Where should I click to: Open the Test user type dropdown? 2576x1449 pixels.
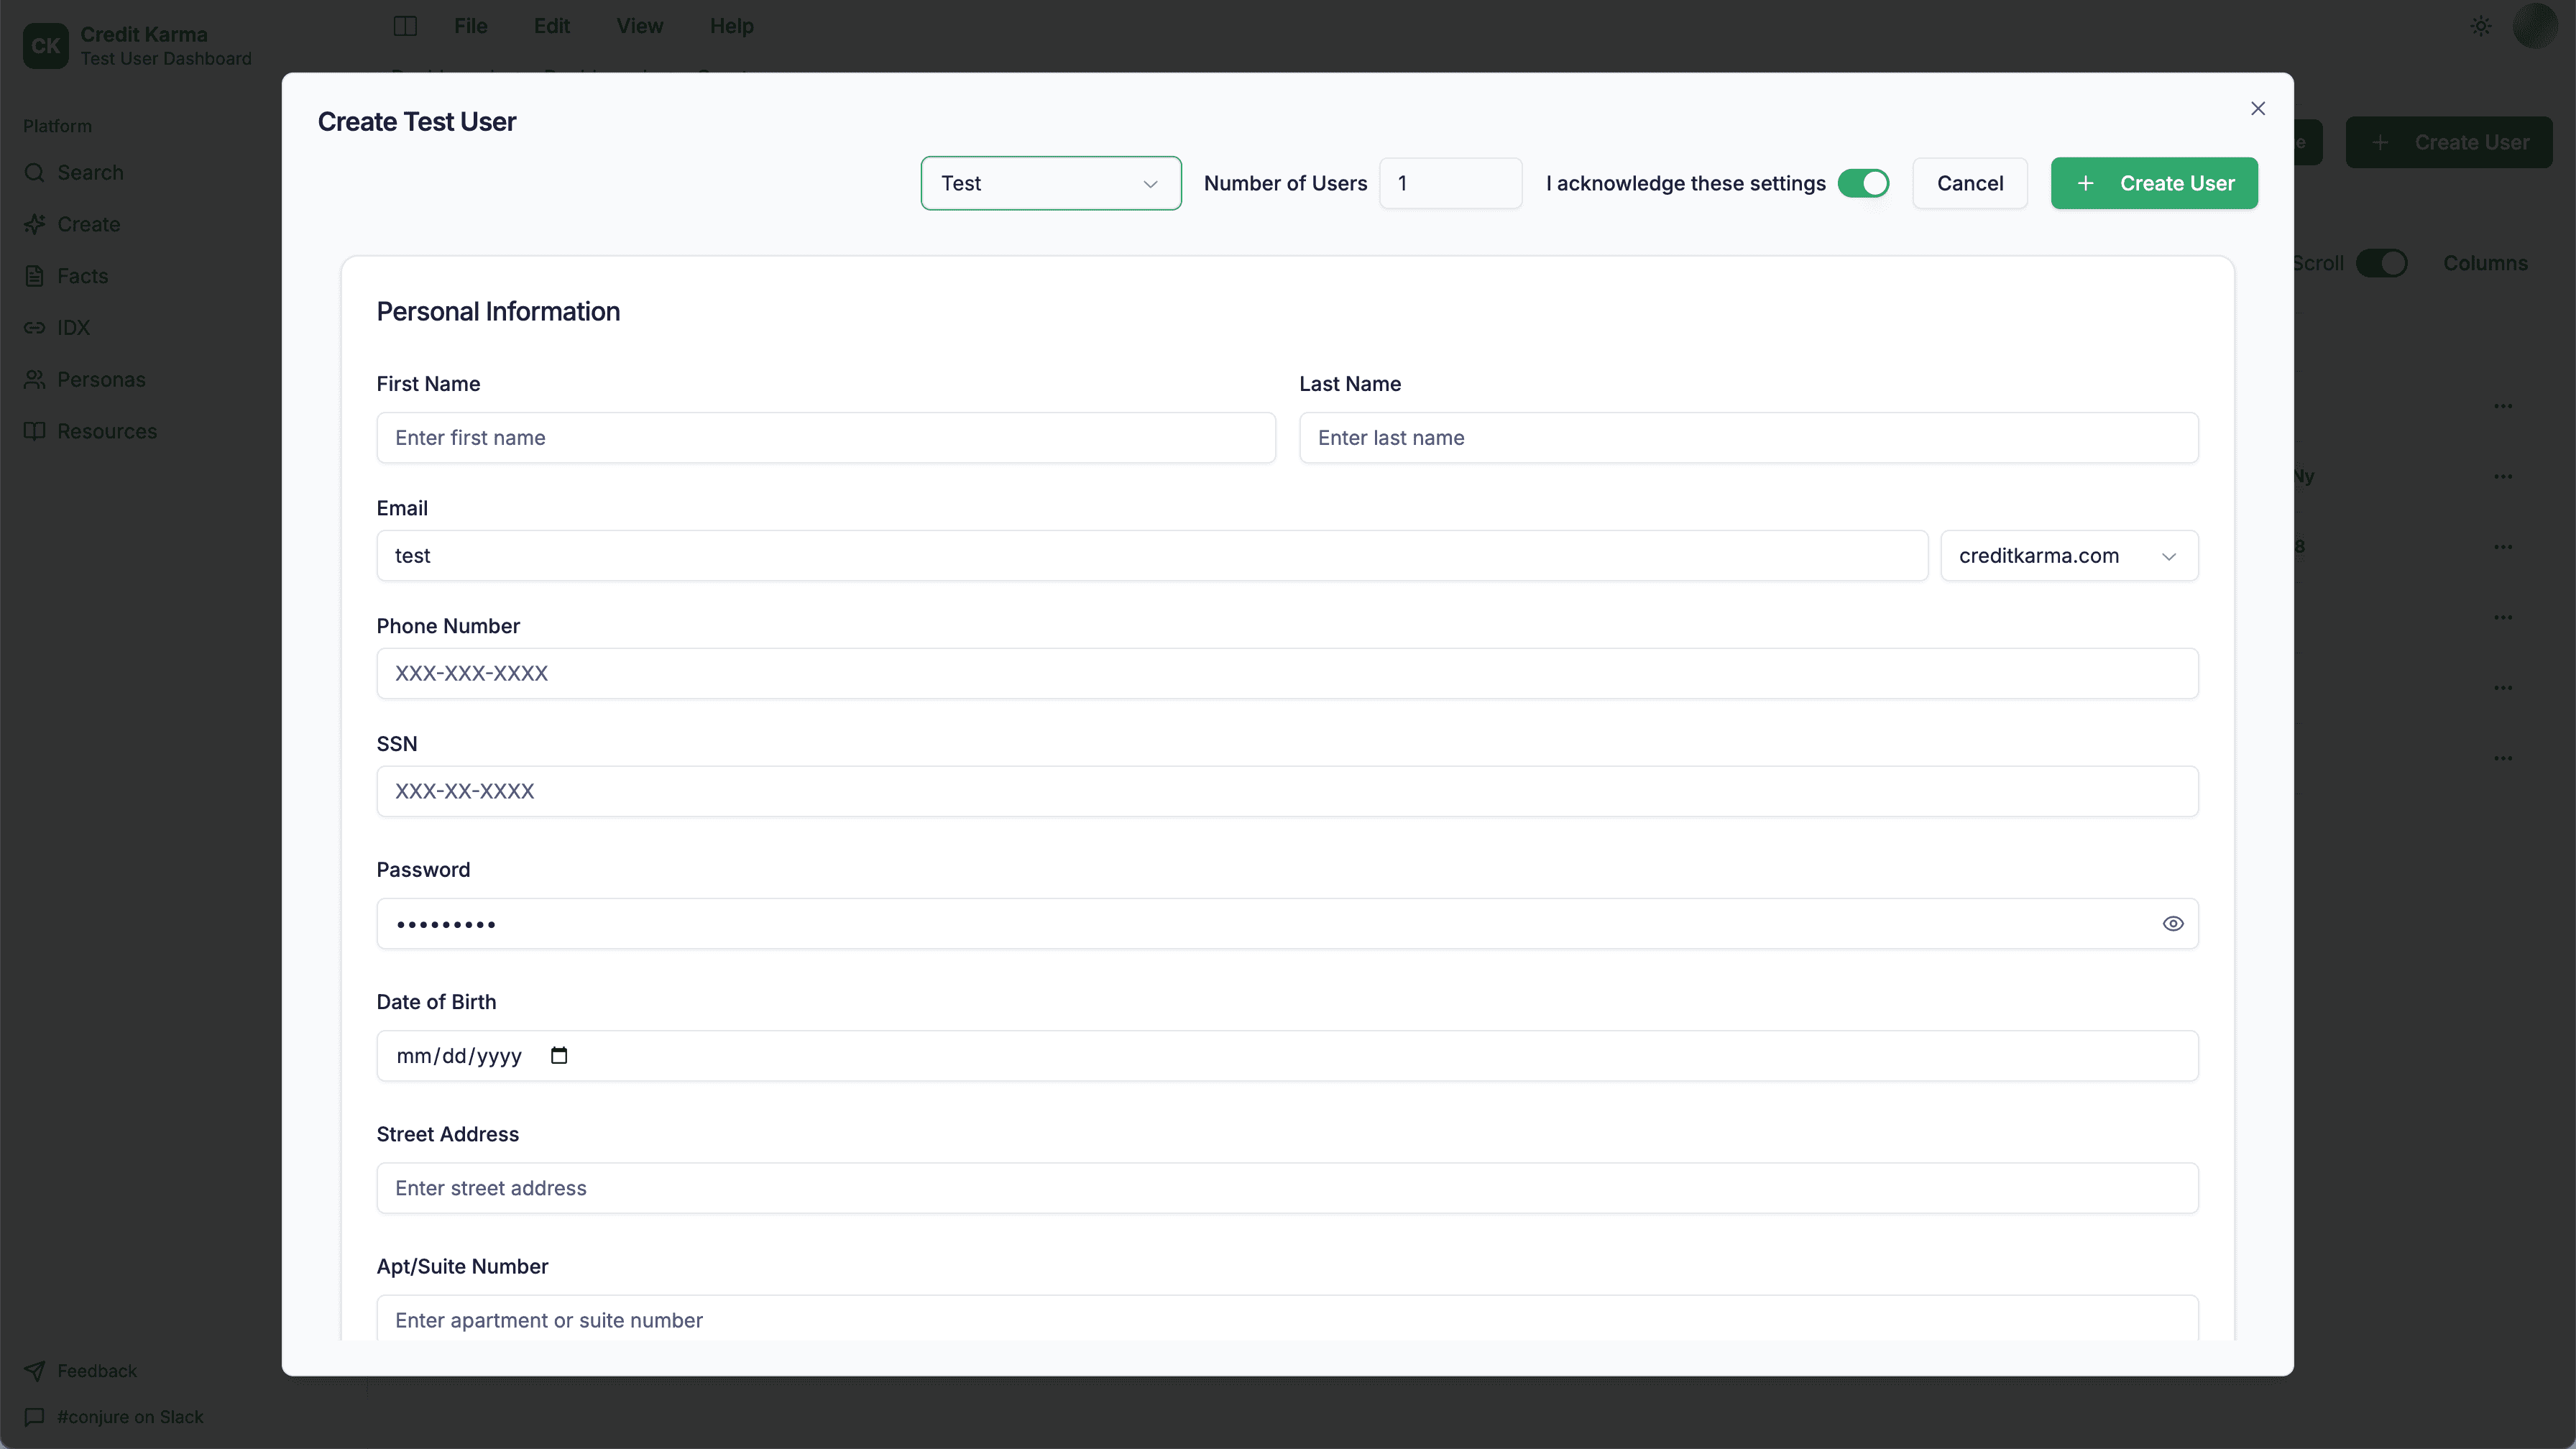[1050, 183]
